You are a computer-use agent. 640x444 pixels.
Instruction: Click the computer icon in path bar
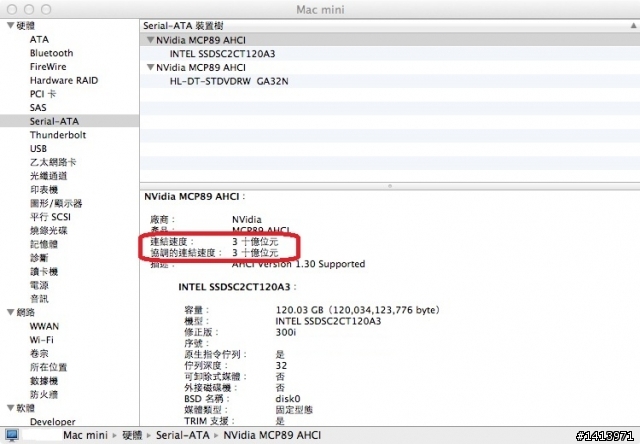(x=12, y=435)
